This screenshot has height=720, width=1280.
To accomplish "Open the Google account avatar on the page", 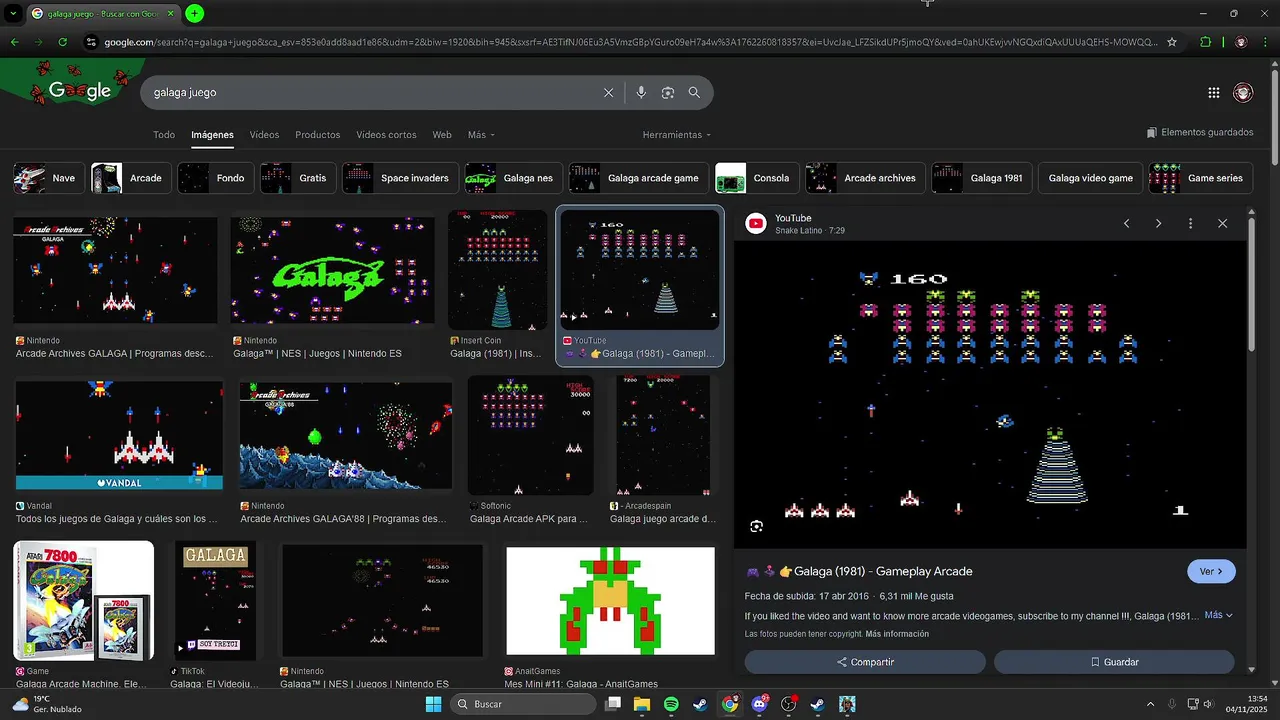I will (x=1243, y=93).
